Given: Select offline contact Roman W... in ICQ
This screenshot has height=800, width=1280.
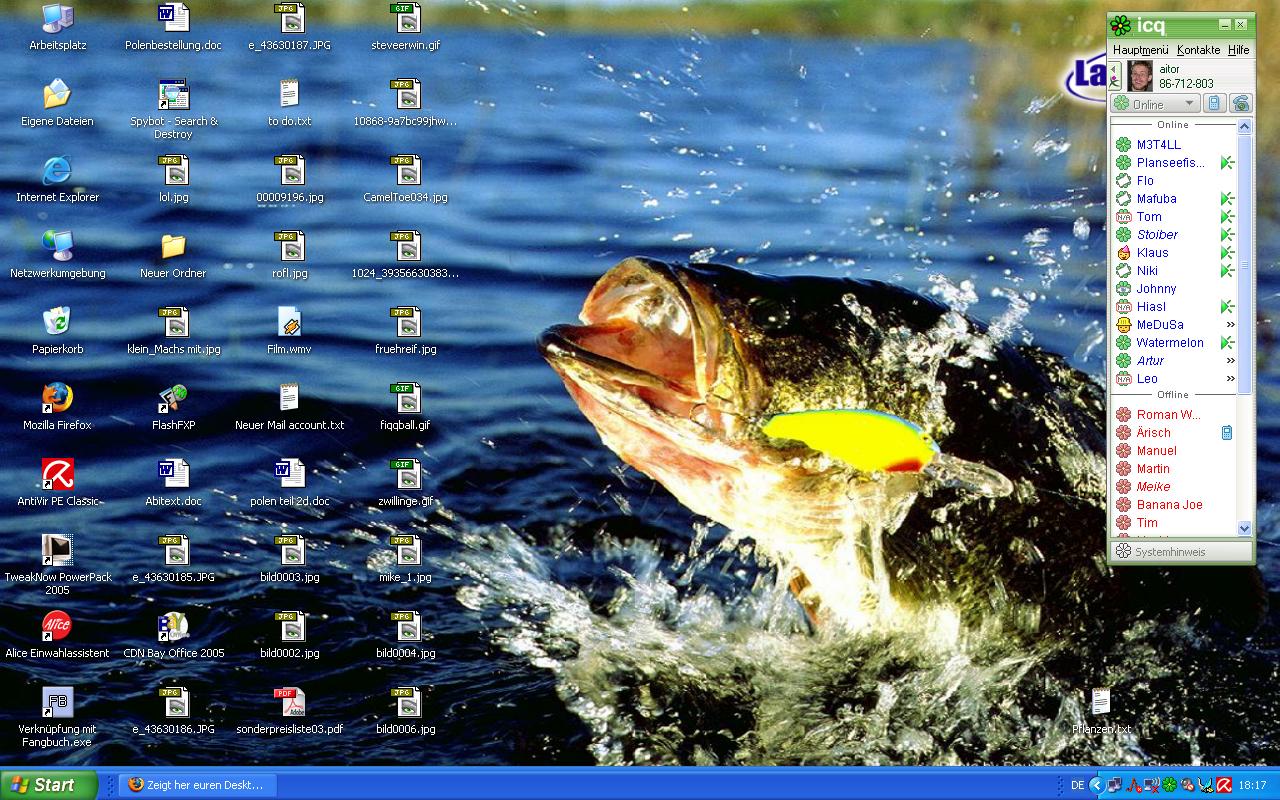Looking at the screenshot, I should click(1168, 415).
